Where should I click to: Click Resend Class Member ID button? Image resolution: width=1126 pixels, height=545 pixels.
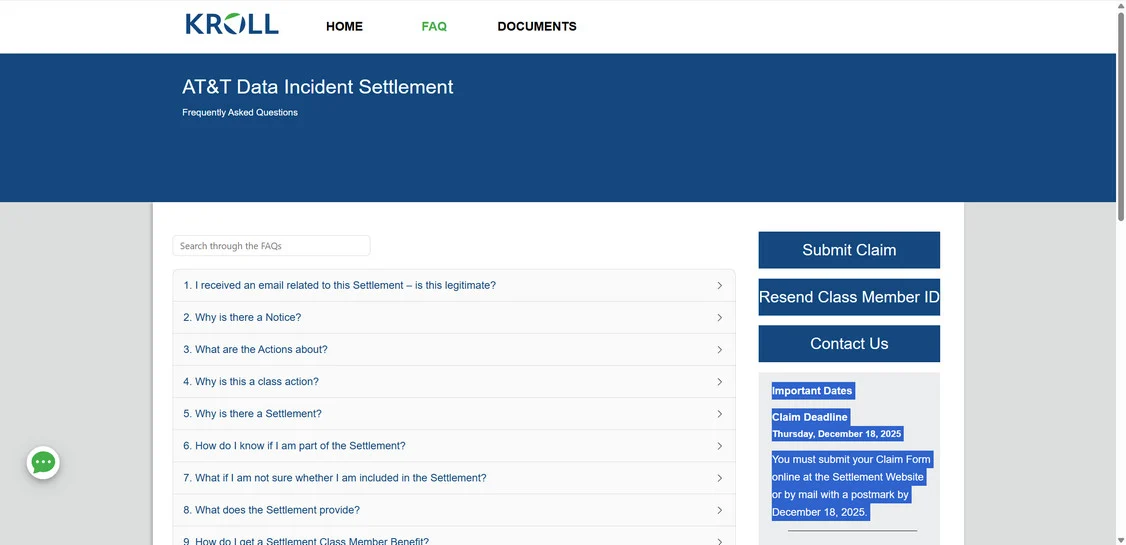[x=849, y=297]
